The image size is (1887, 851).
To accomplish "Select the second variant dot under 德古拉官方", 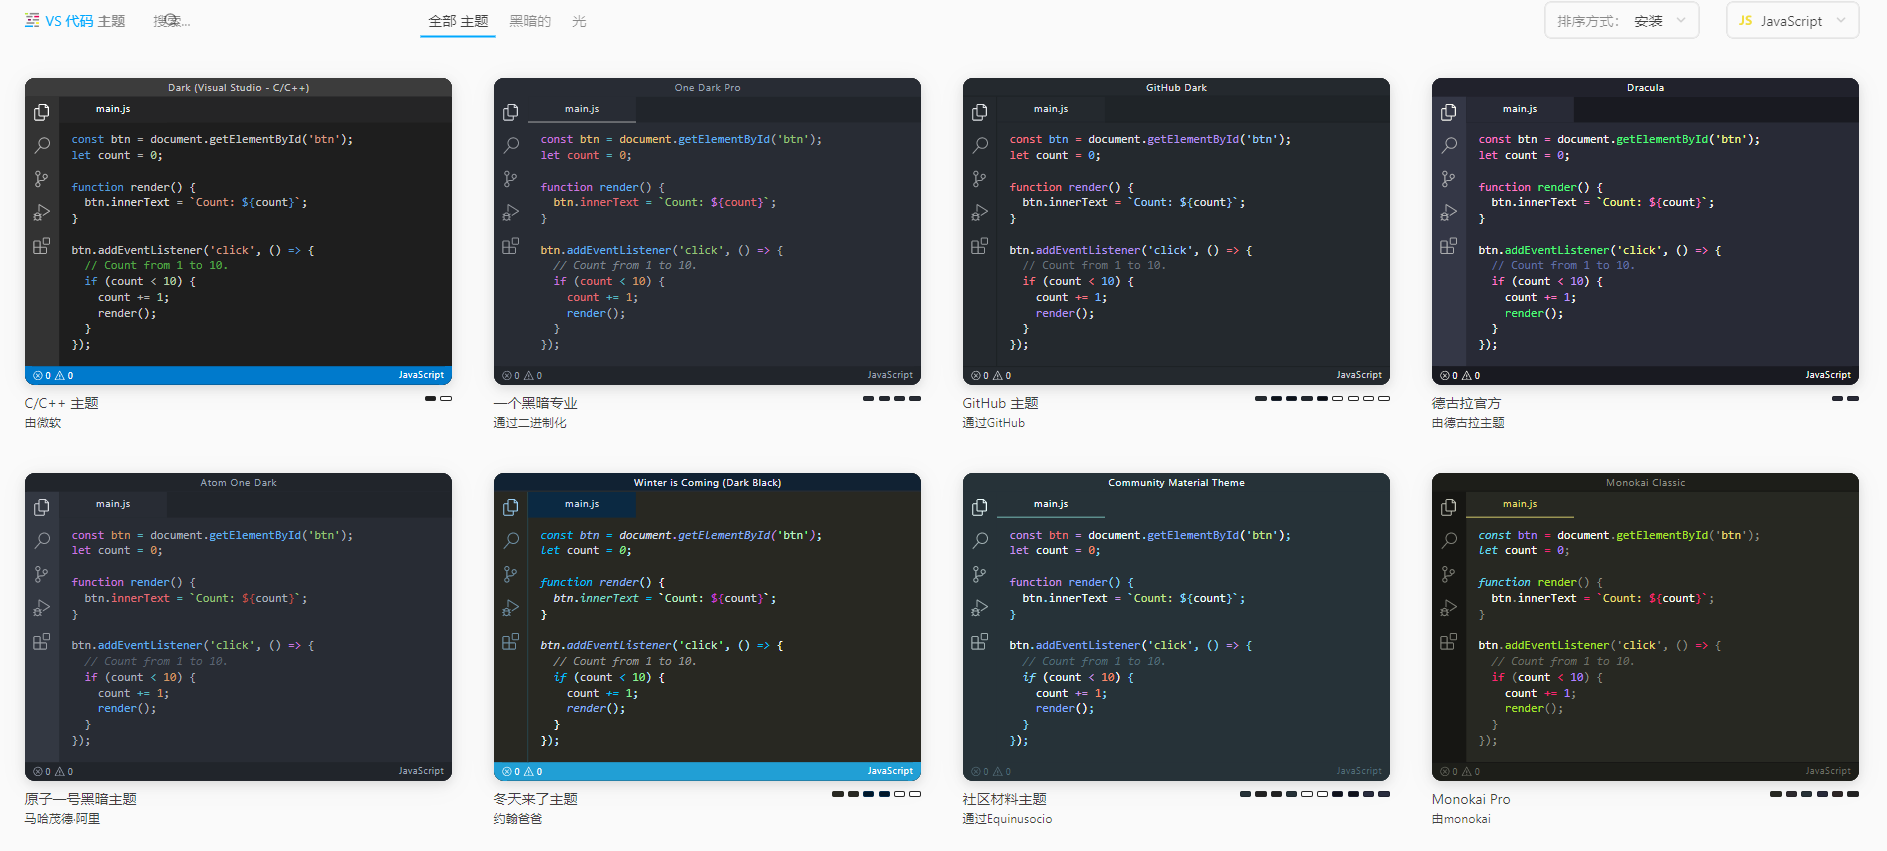I will tap(1853, 398).
